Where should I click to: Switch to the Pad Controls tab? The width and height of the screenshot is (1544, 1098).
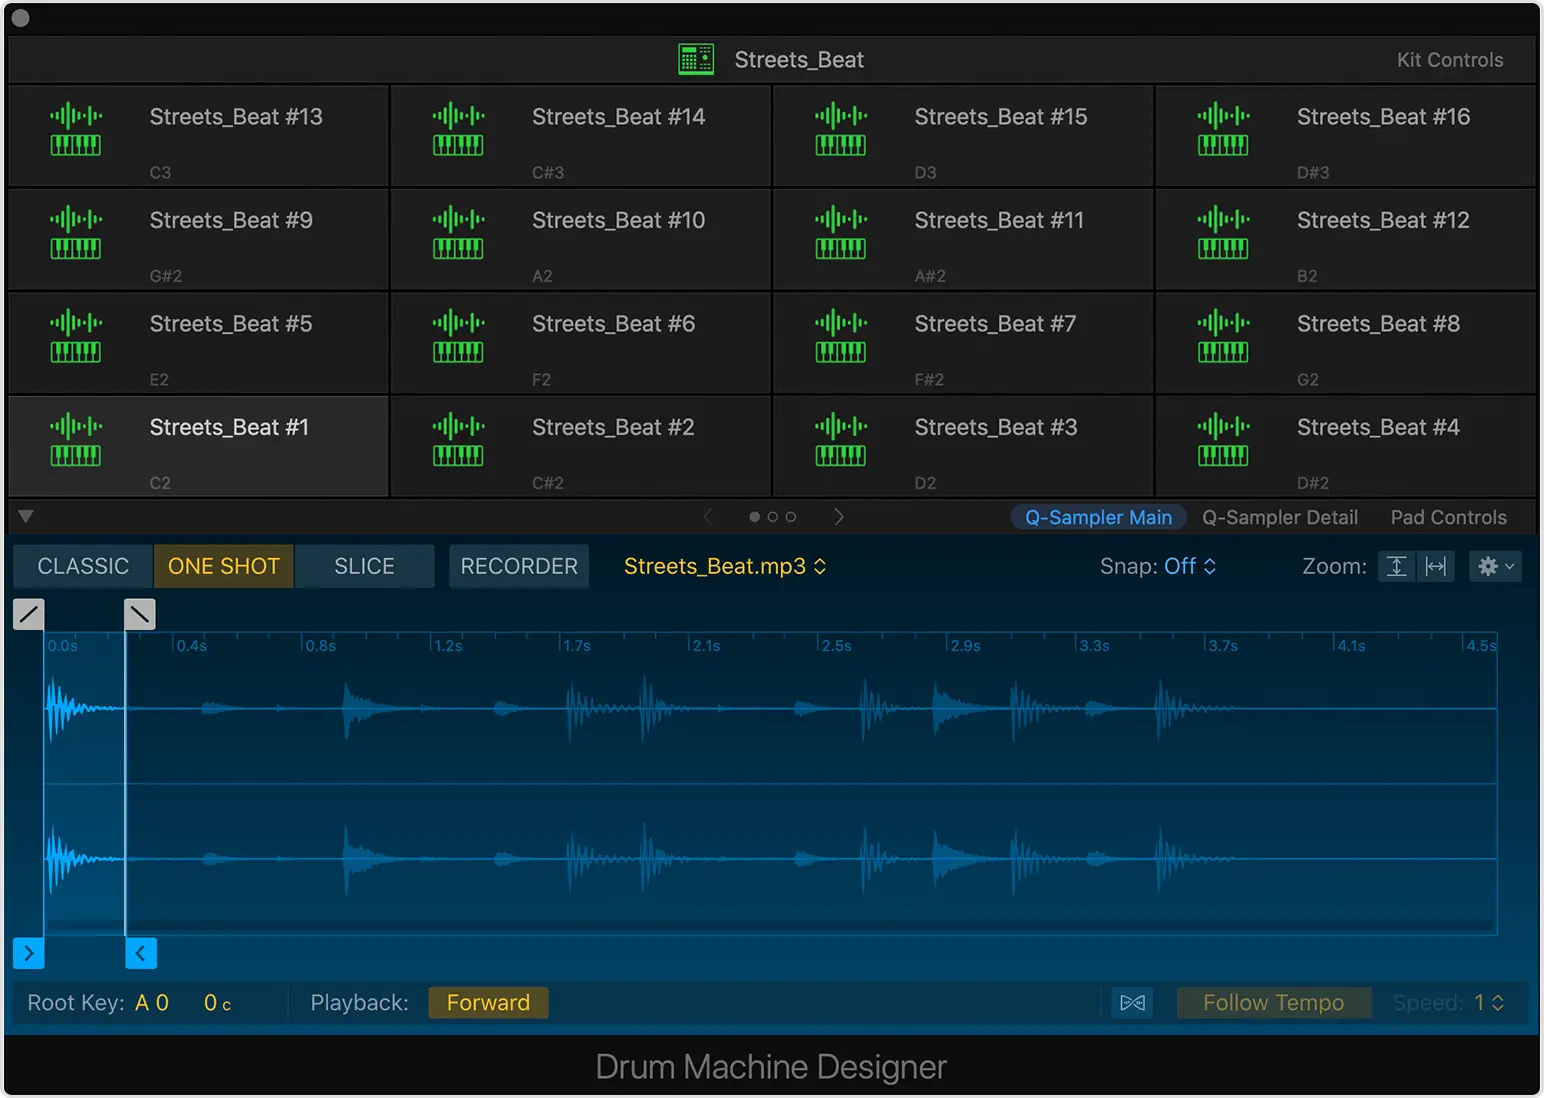point(1448,517)
